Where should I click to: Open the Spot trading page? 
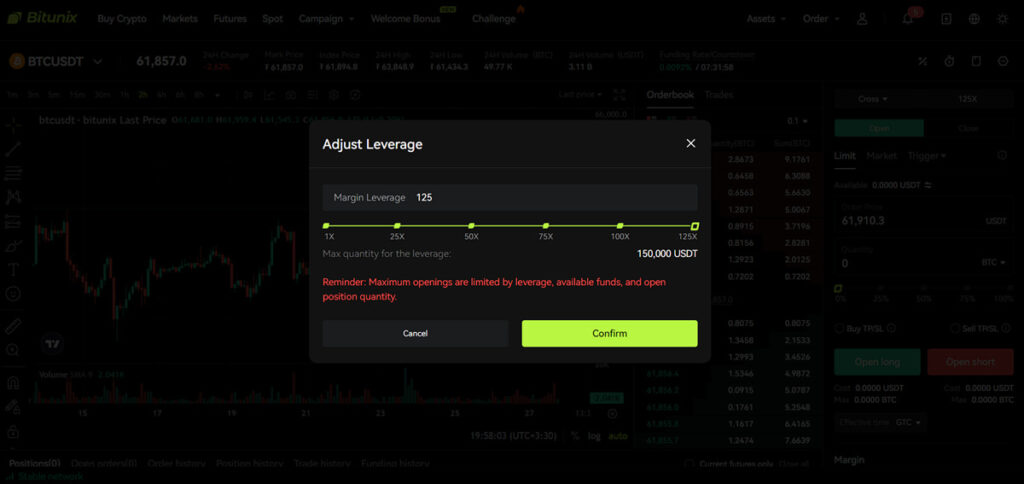point(272,19)
